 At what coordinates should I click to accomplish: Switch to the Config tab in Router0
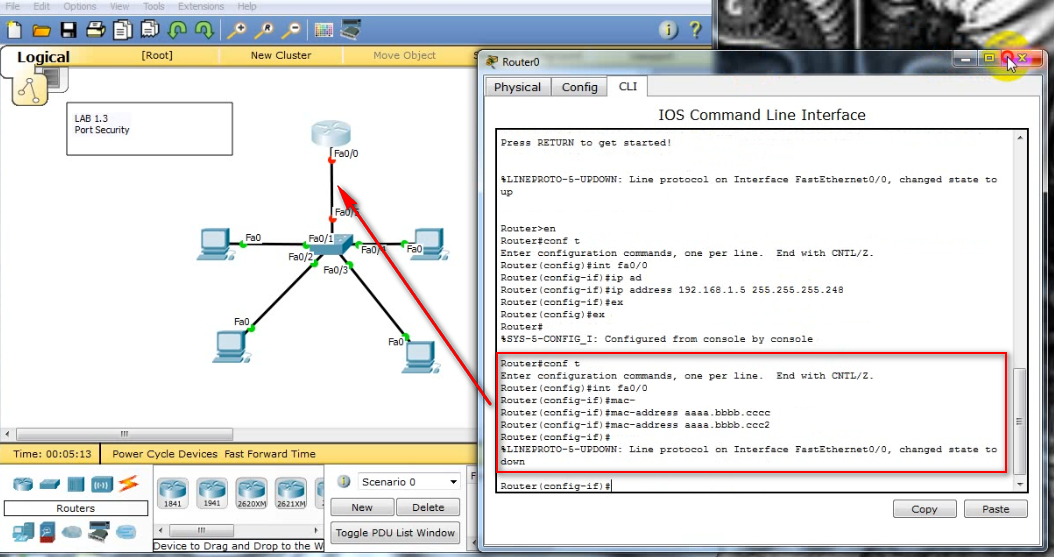579,87
